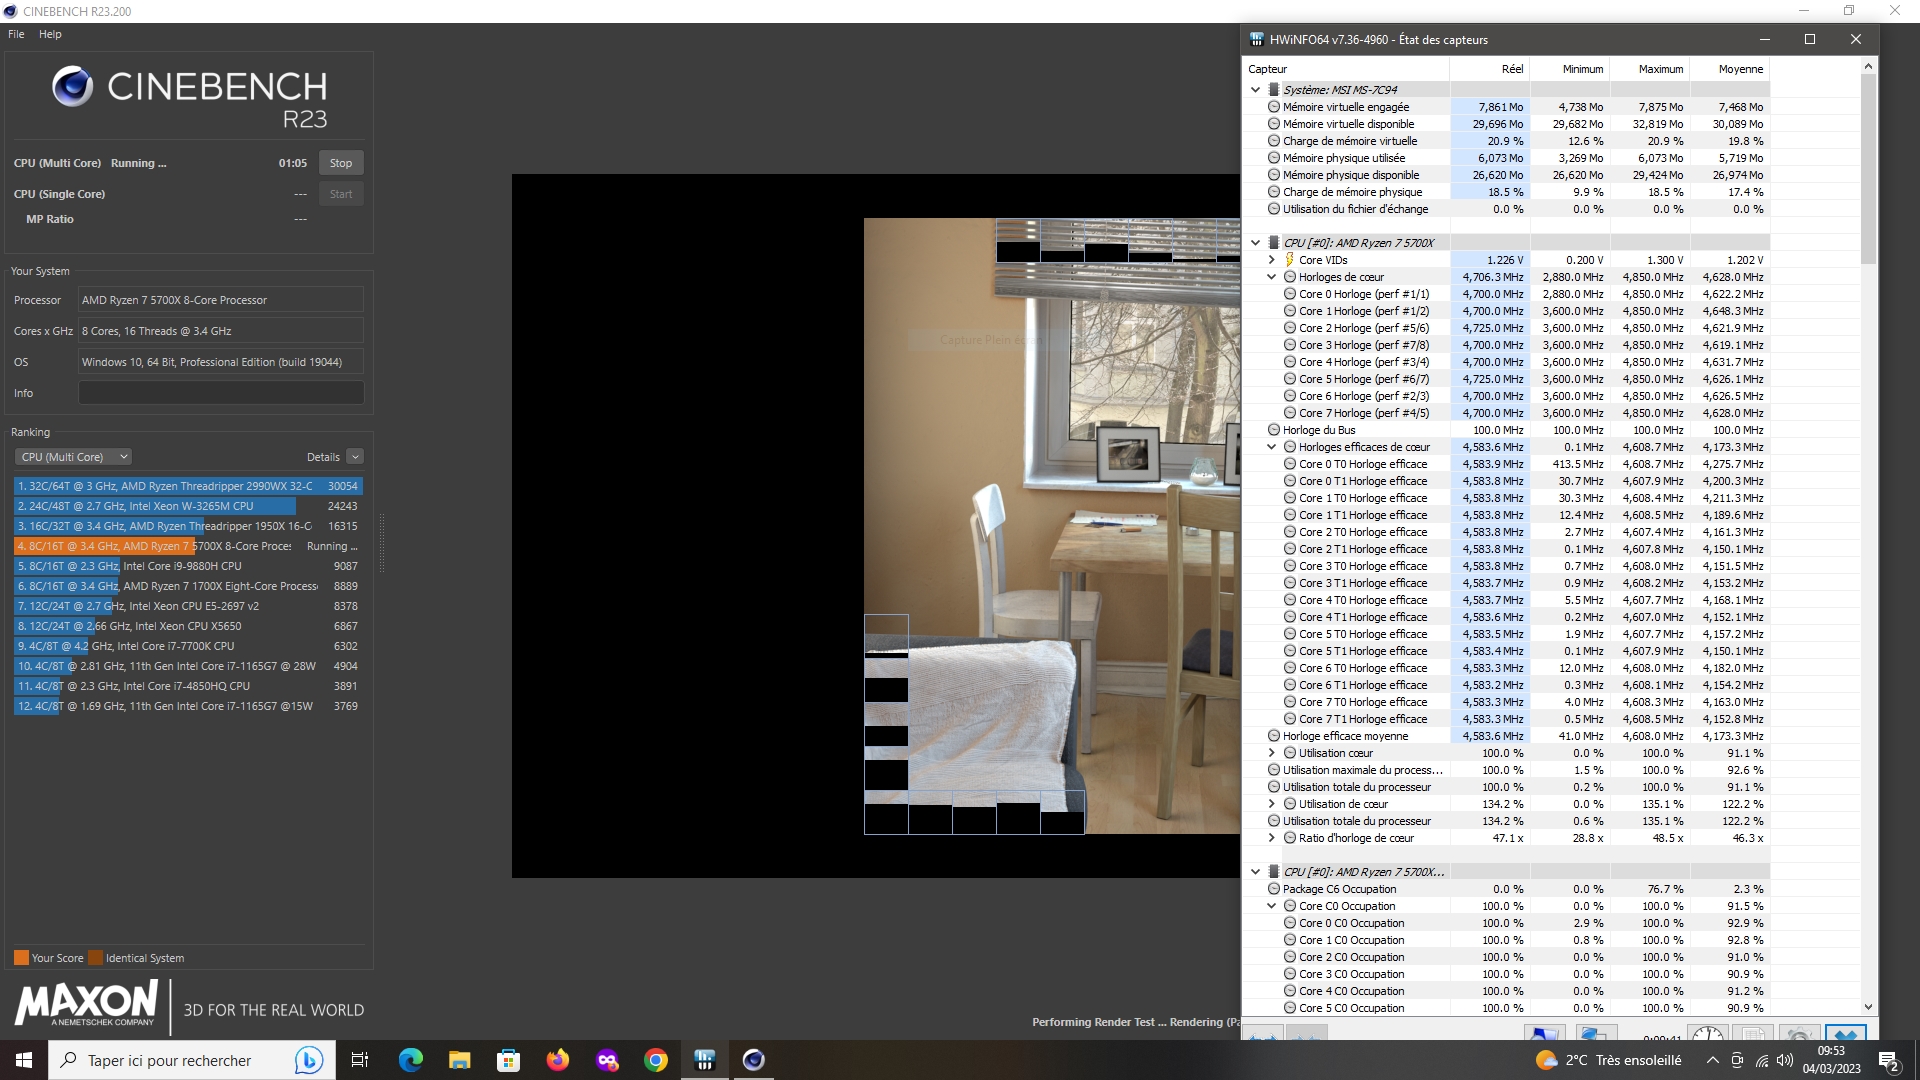
Task: Click the Cinebench icon in the taskbar
Action: tap(754, 1060)
